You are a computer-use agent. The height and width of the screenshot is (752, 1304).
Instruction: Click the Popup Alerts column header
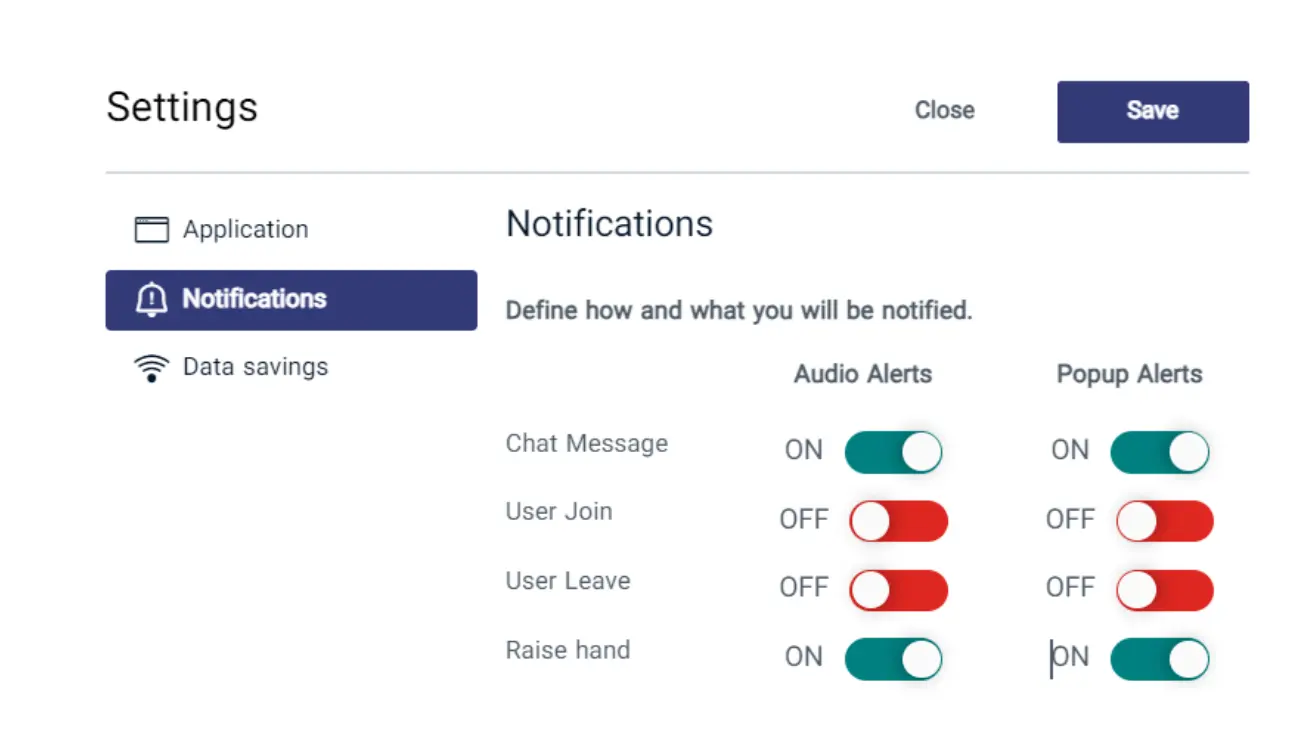1129,374
